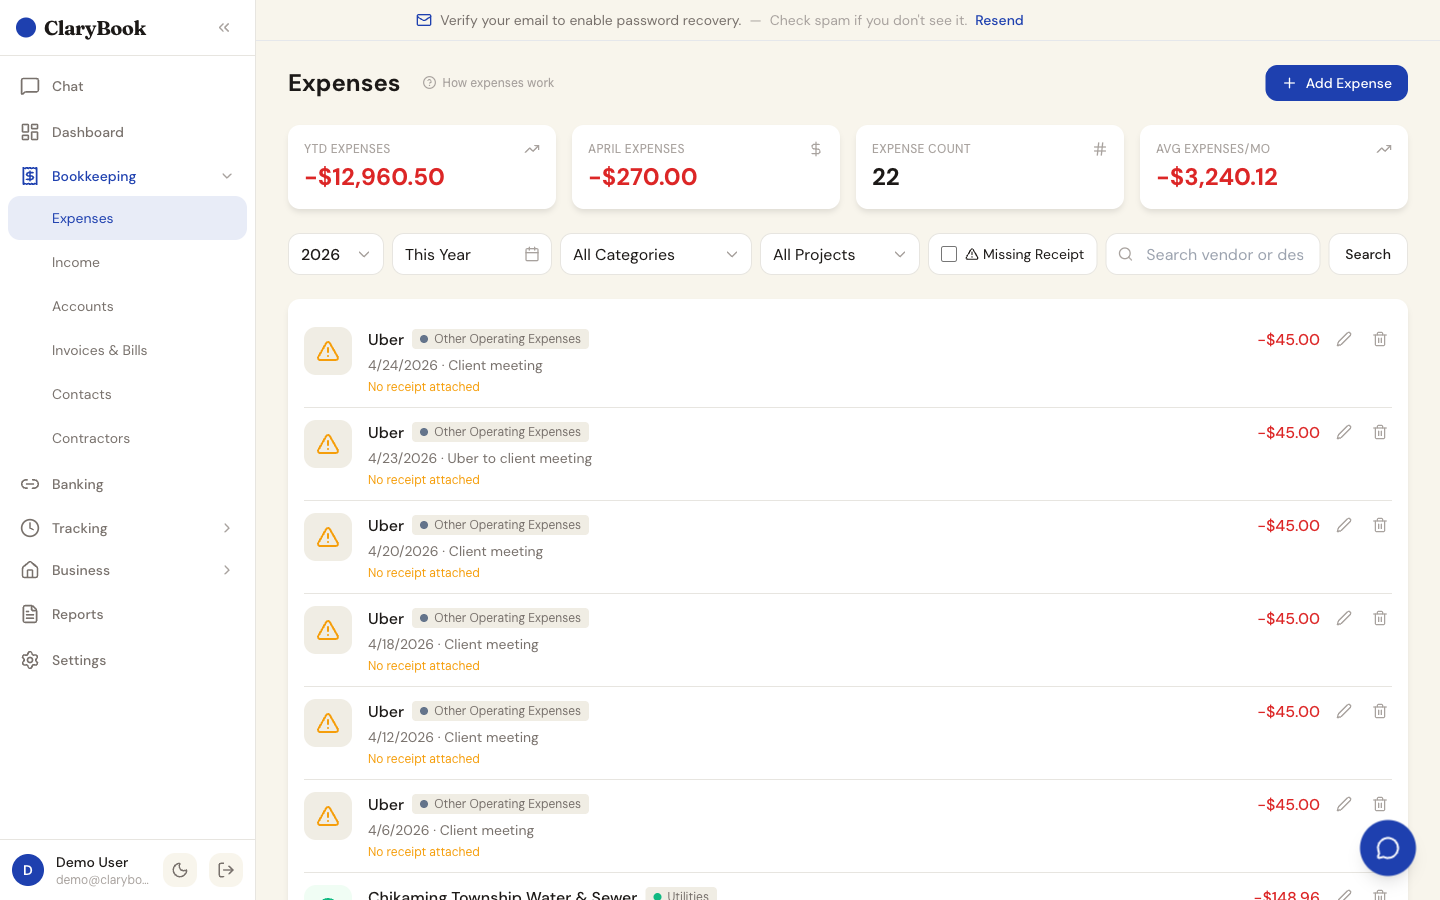Click the warning triangle on the 4/20/2026 Uber expense
Viewport: 1440px width, 900px height.
click(327, 537)
